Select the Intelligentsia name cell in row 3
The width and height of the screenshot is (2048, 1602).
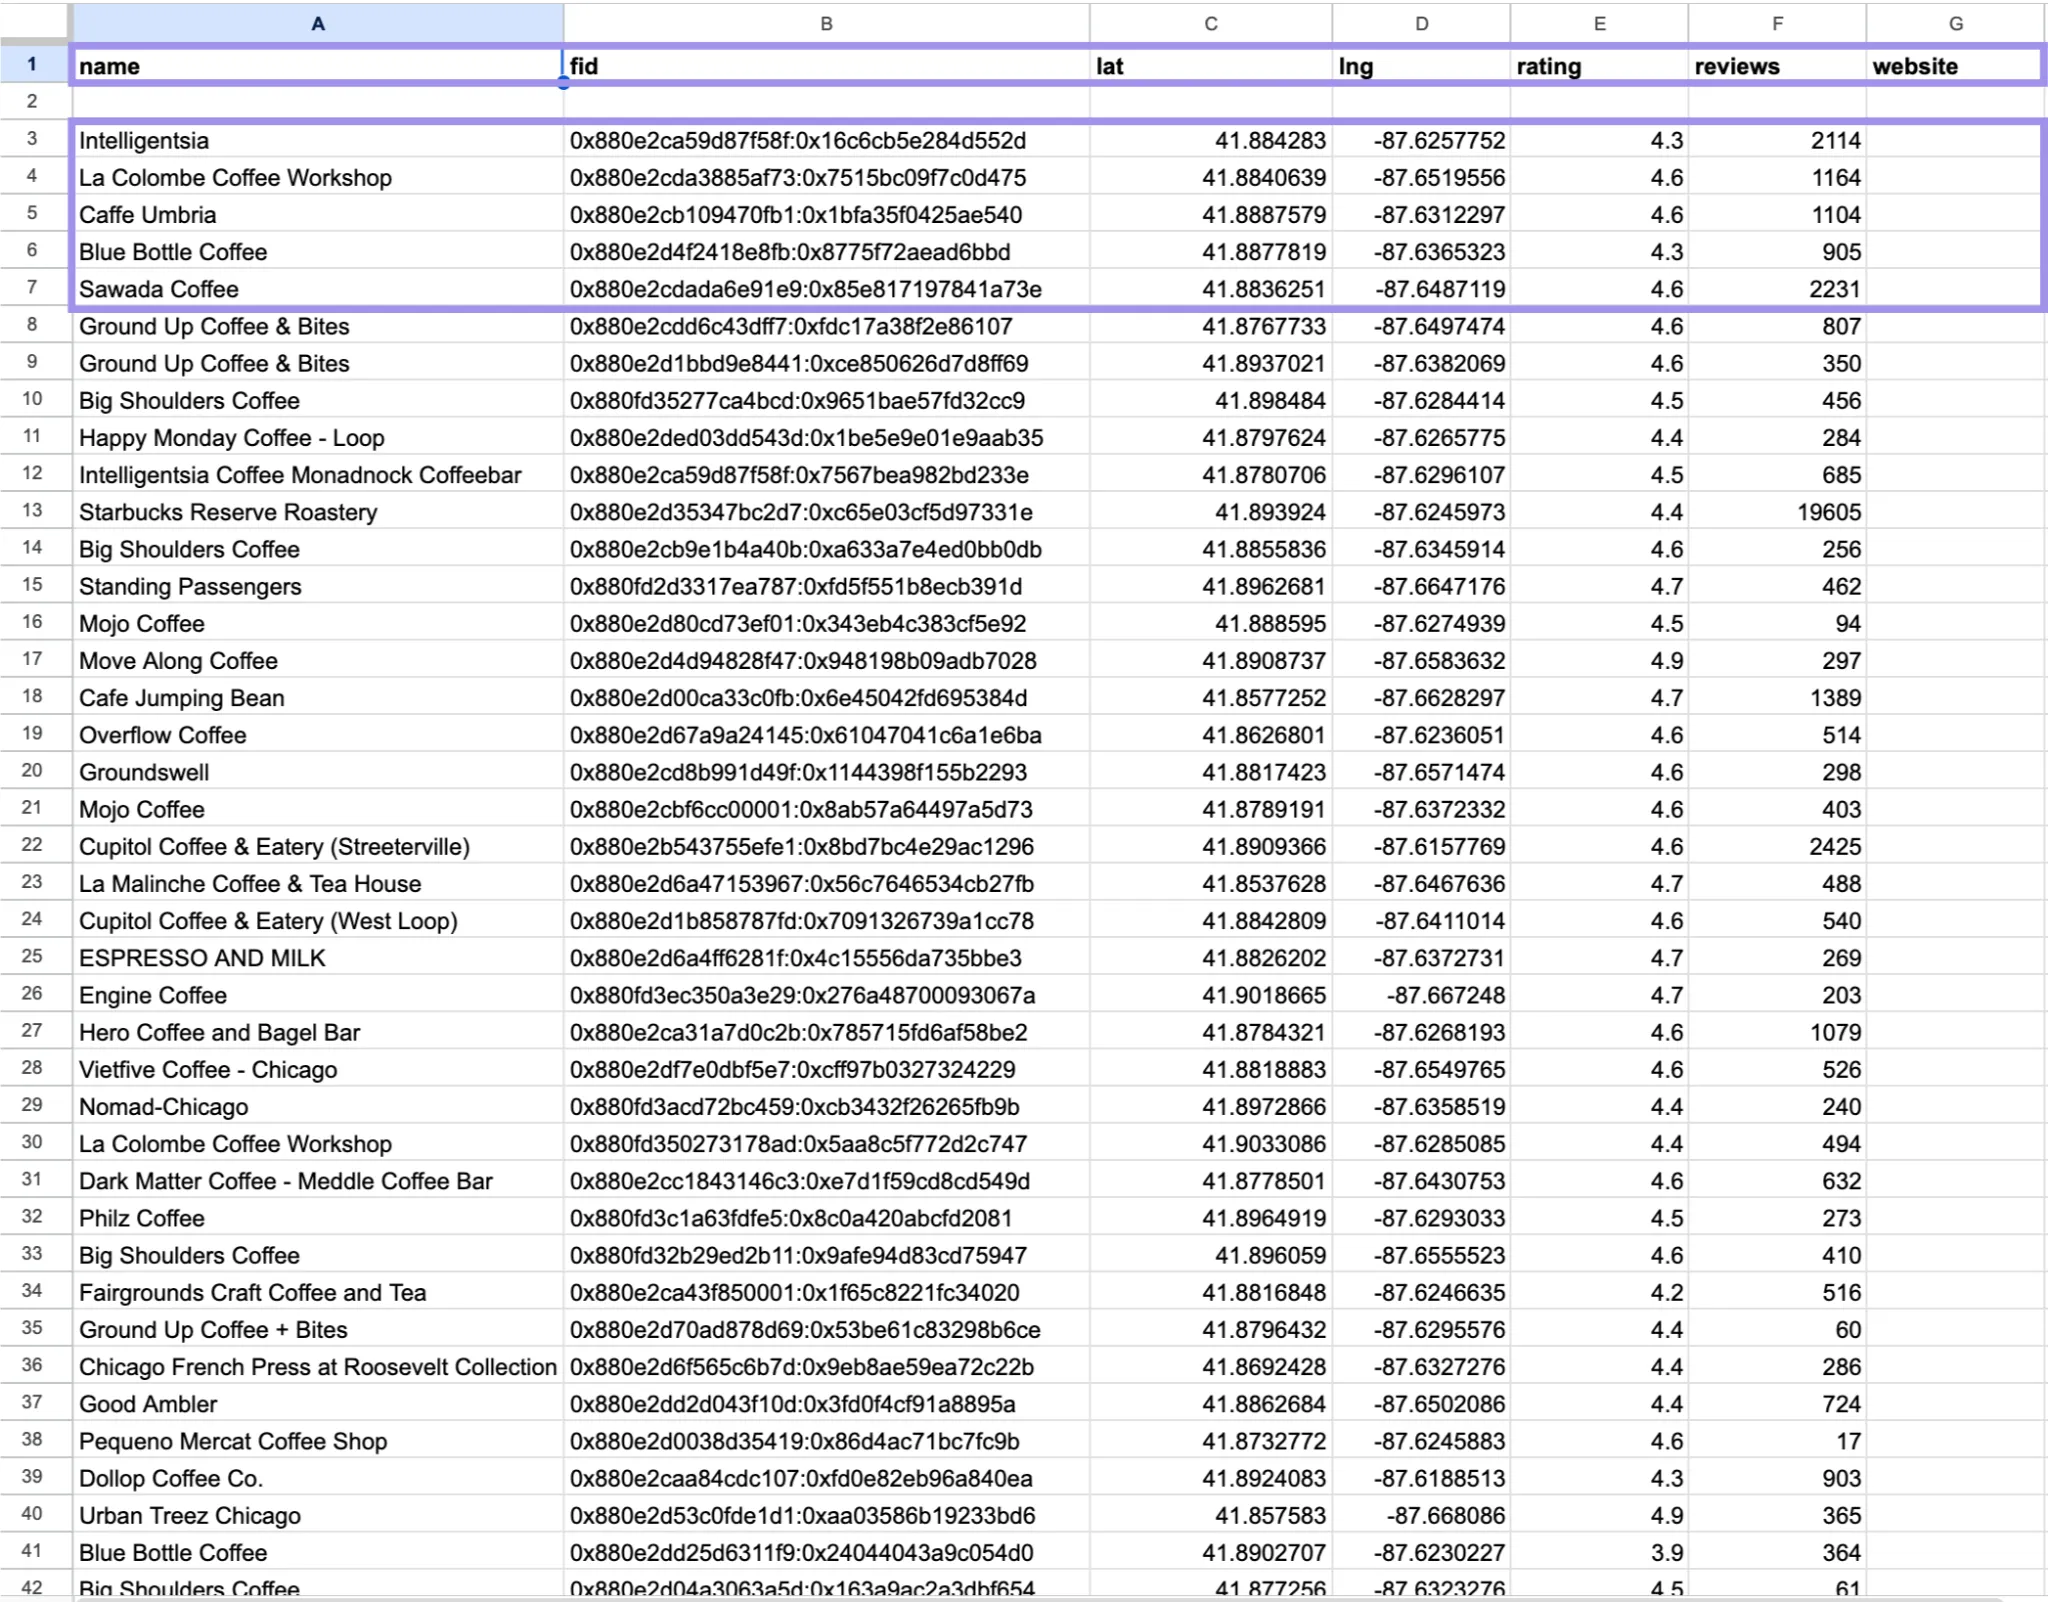point(317,140)
